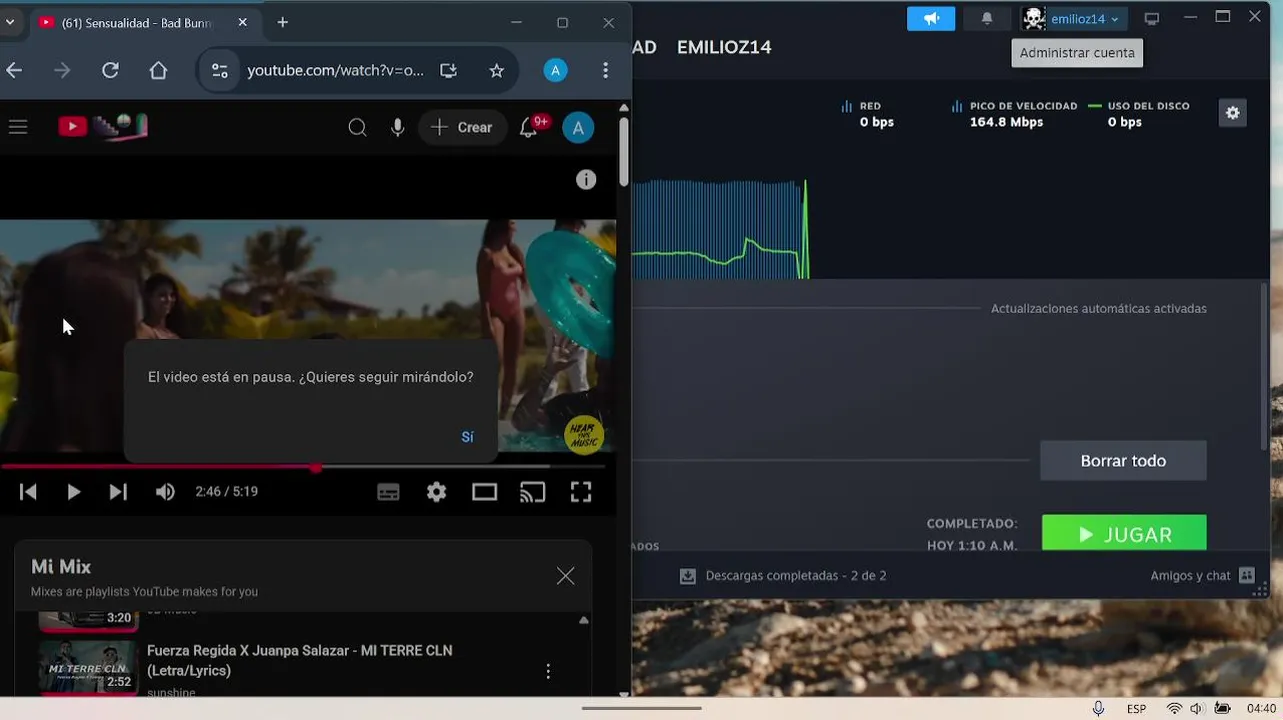This screenshot has height=720, width=1283.
Task: Skip to previous video
Action: (28, 491)
